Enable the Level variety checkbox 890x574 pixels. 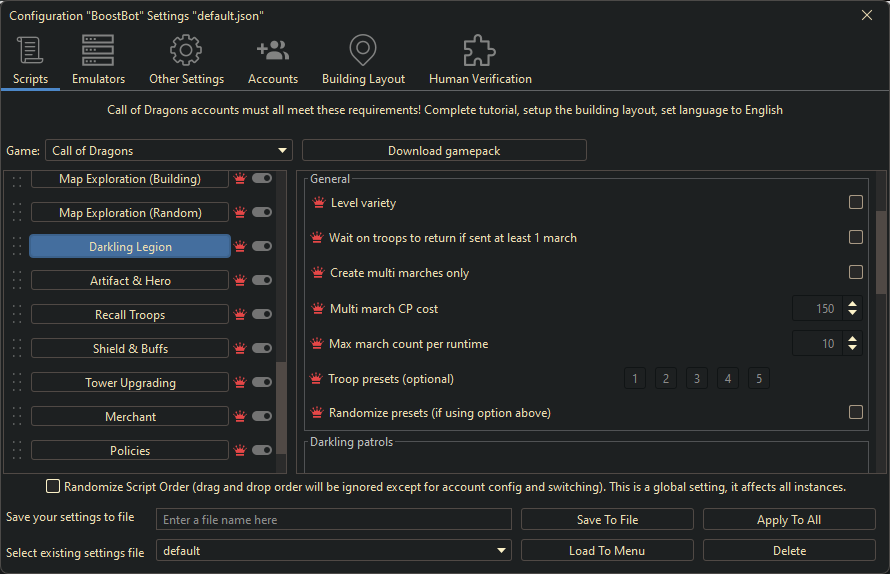856,202
